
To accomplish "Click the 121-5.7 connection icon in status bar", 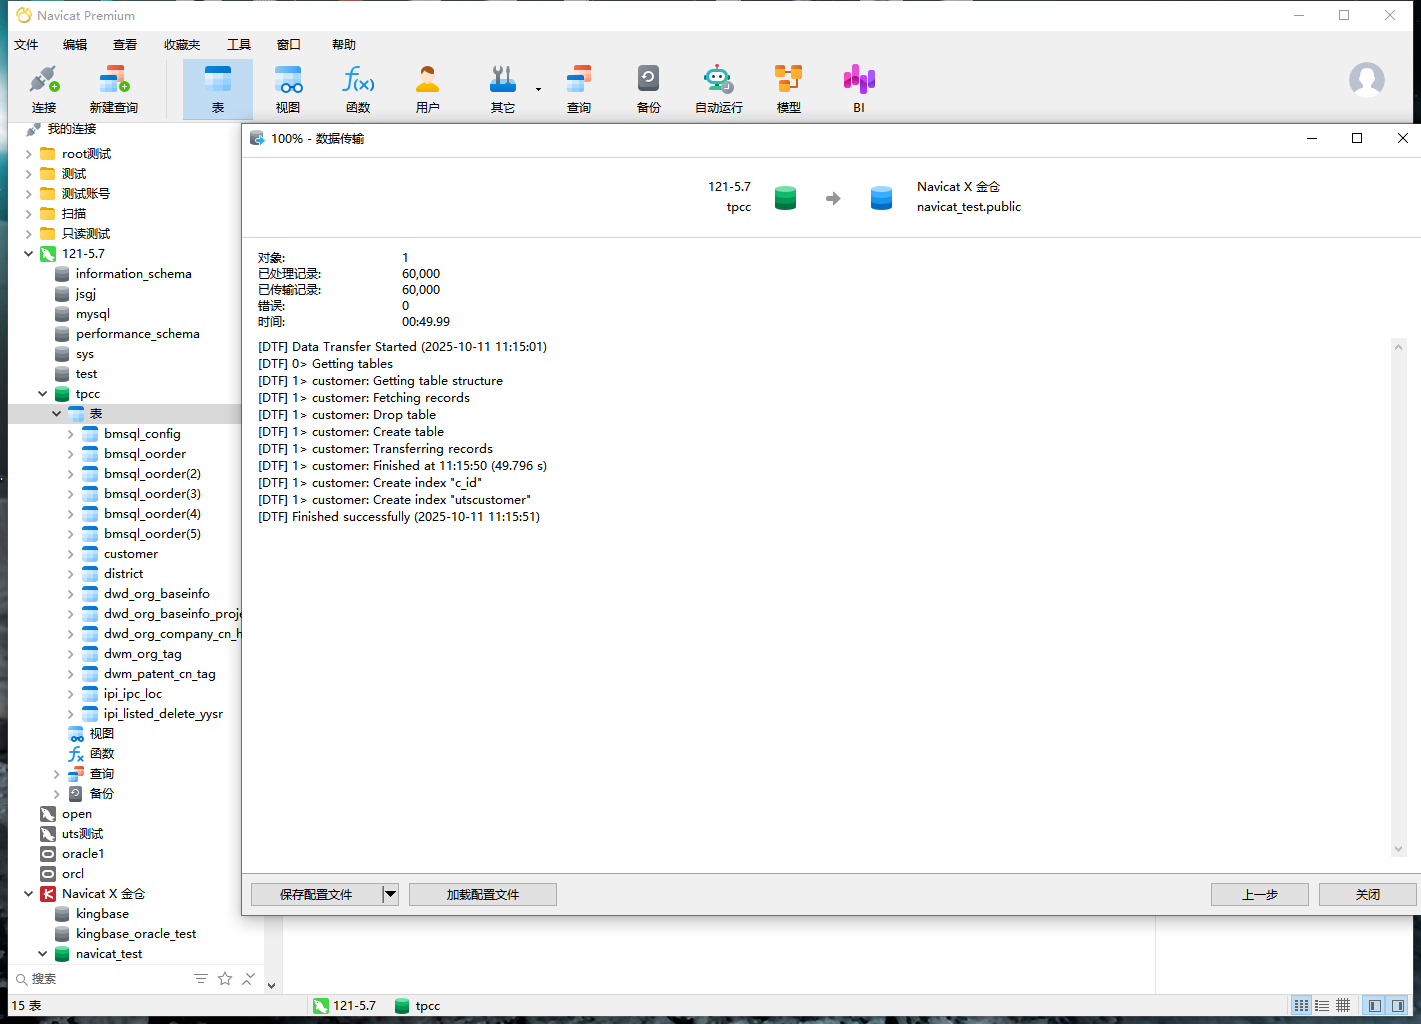I will click(321, 1006).
